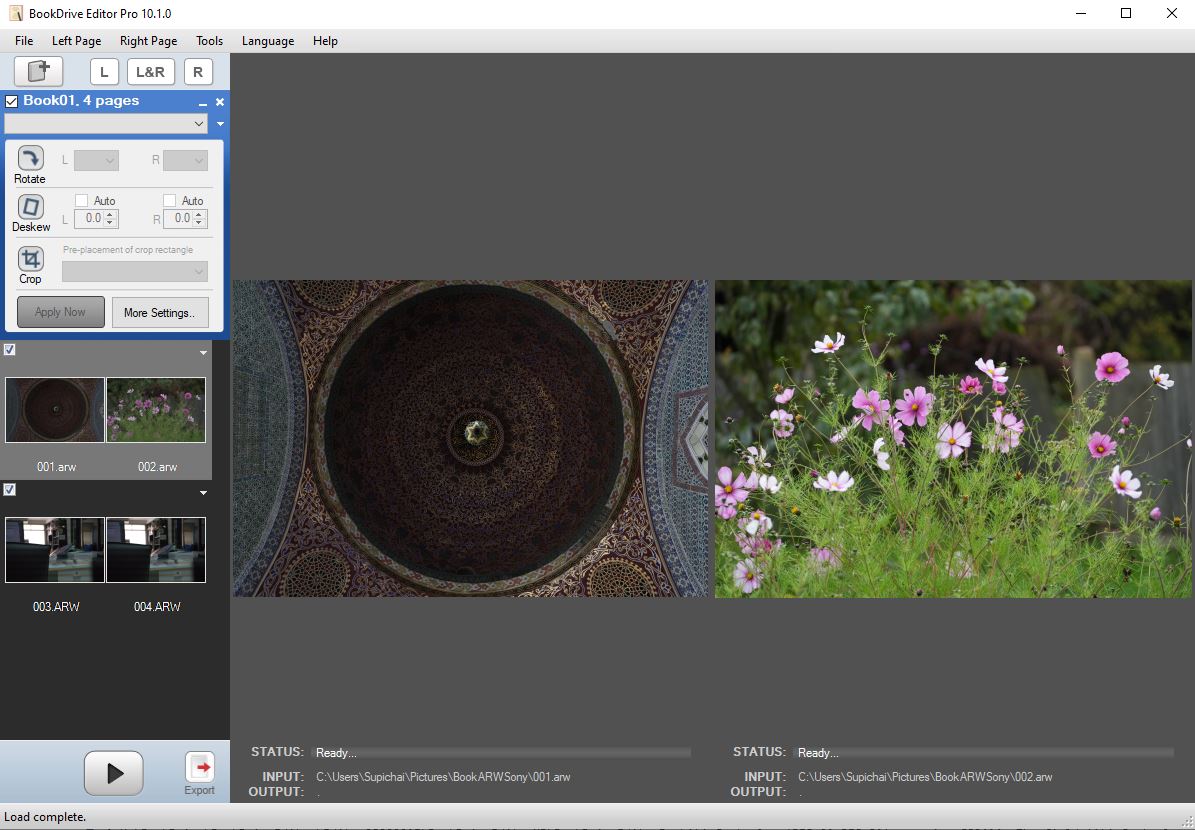Click the add new book icon

38,72
